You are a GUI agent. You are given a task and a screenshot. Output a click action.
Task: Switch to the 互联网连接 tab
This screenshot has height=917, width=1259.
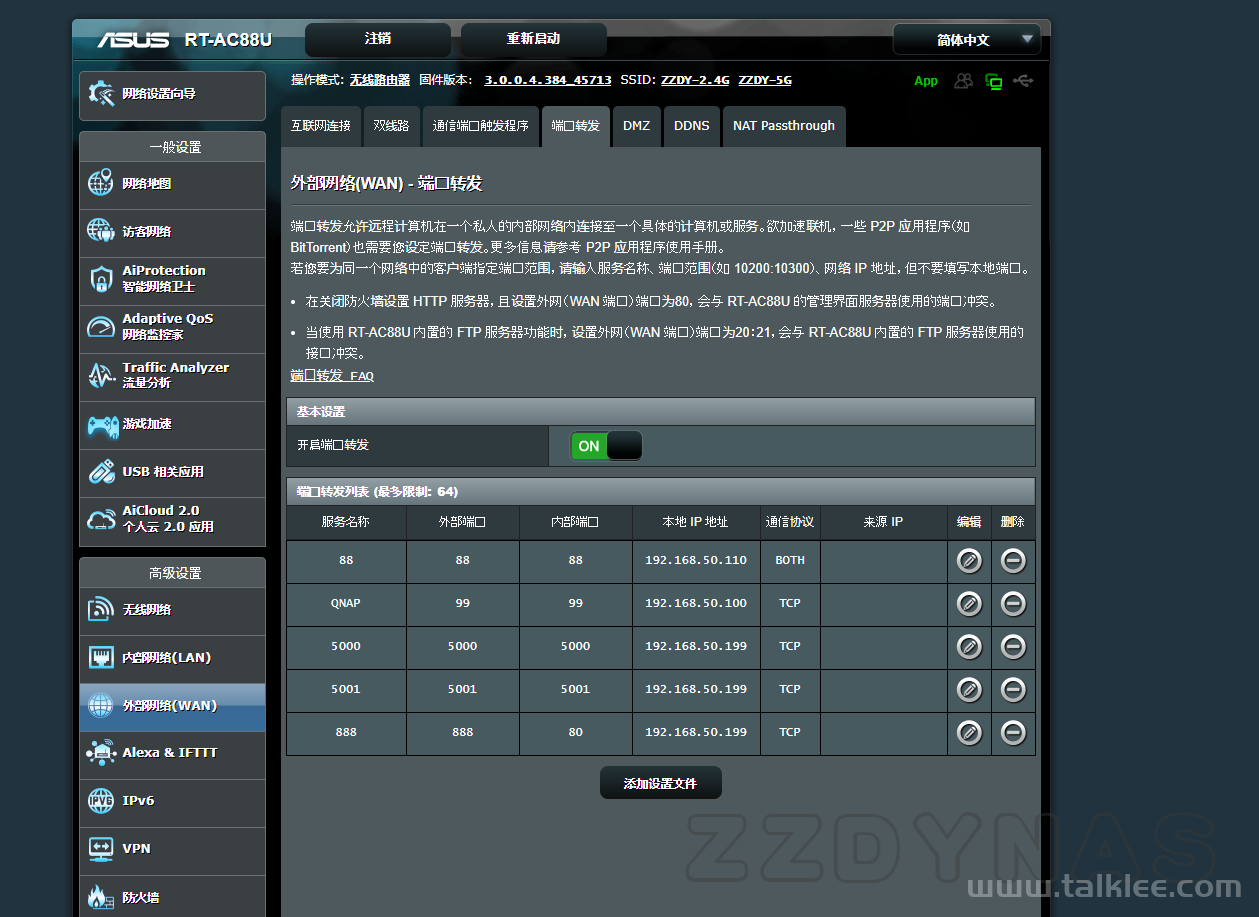(321, 126)
